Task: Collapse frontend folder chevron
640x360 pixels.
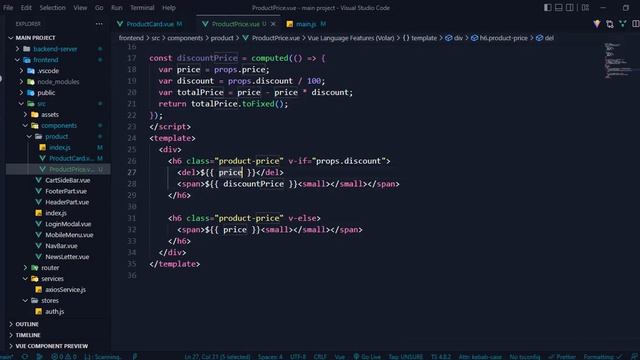Action: tap(17, 60)
